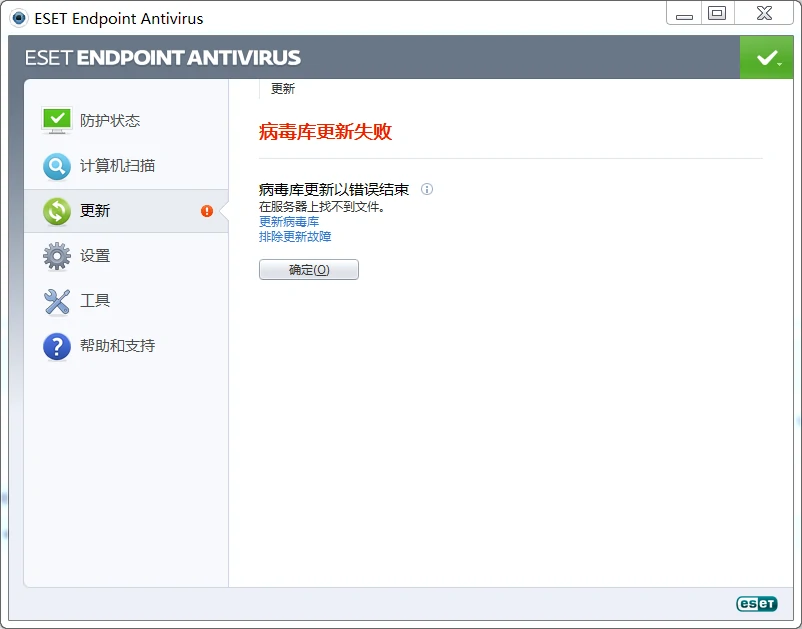The image size is (802, 629).
Task: Open settings via the 设置 gear icon
Action: coord(57,256)
